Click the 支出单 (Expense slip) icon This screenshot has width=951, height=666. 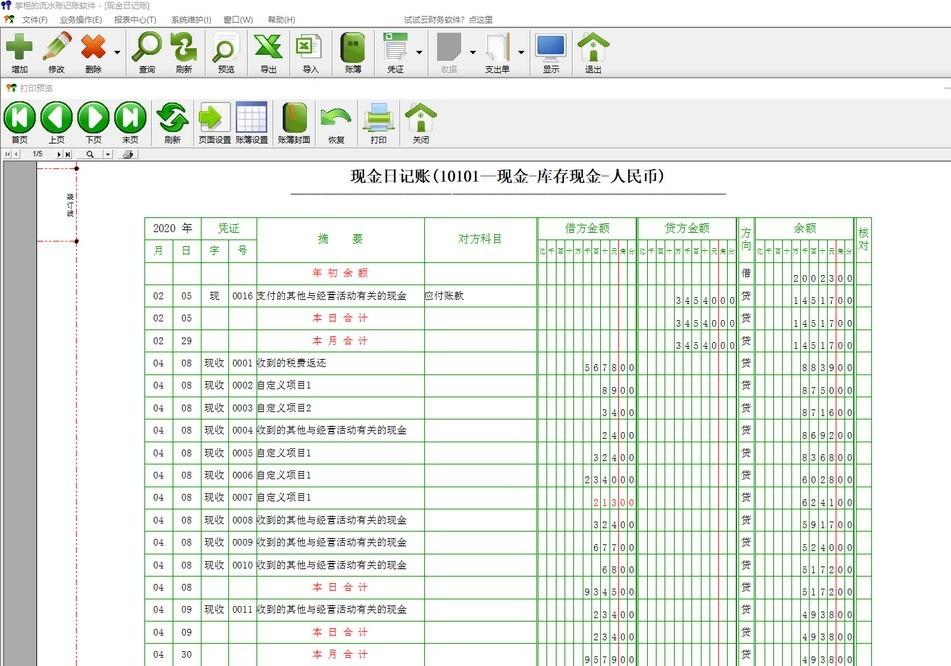click(497, 48)
